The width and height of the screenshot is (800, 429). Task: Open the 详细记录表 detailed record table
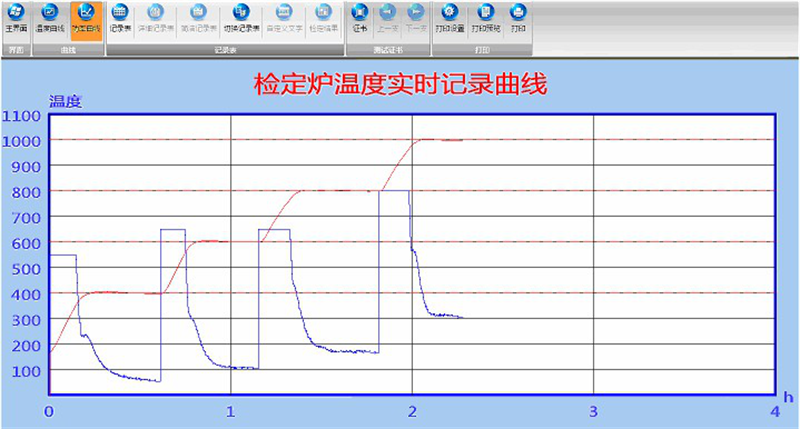(155, 18)
